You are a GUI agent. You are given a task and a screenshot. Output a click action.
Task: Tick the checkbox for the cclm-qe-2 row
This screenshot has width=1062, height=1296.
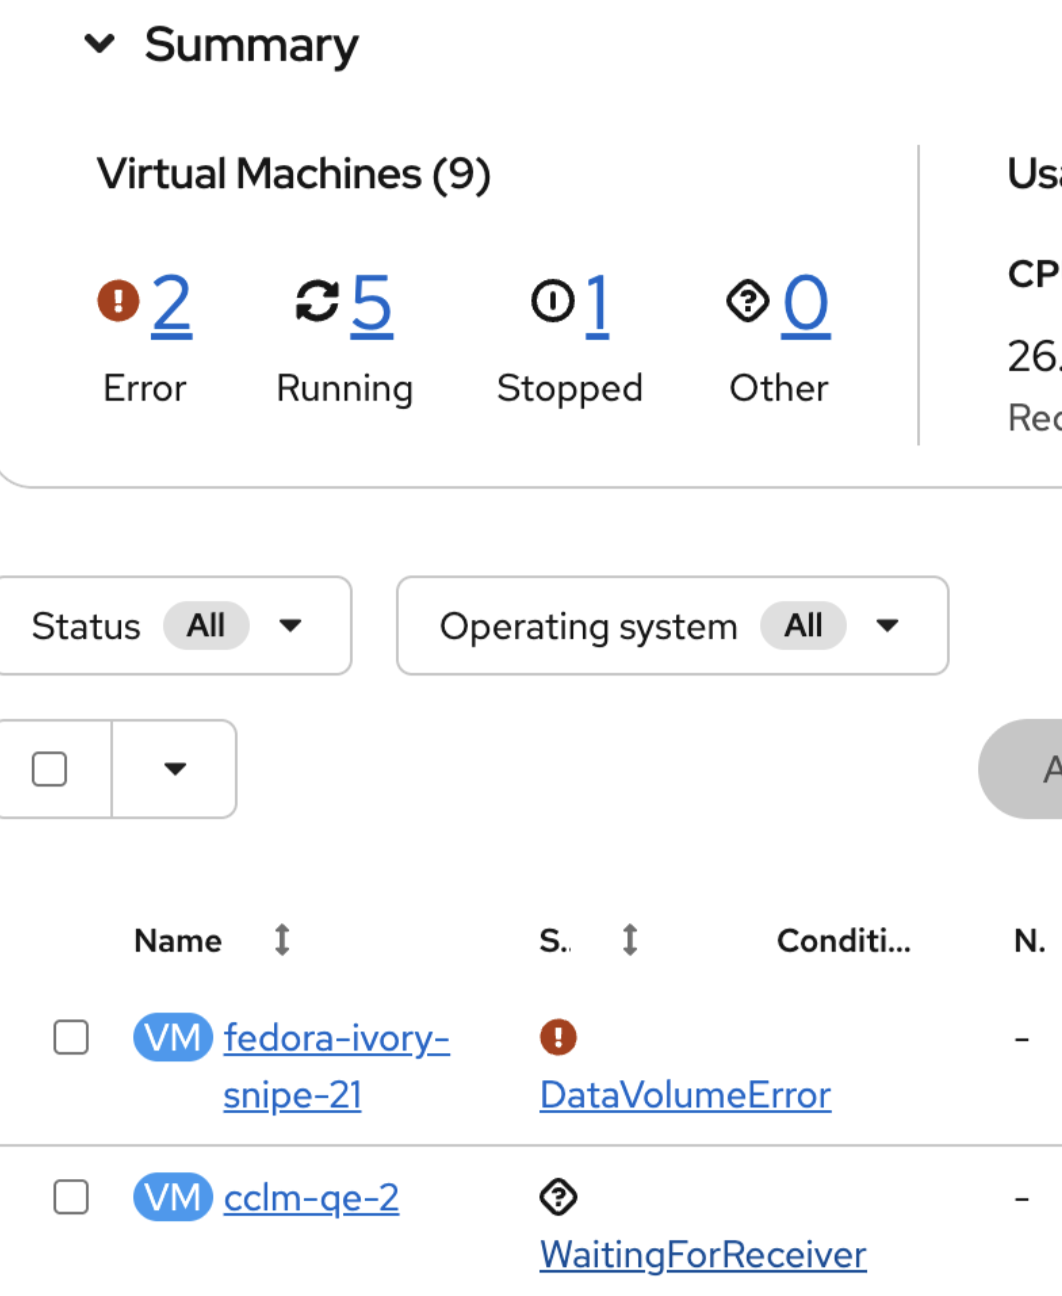pyautogui.click(x=71, y=1197)
